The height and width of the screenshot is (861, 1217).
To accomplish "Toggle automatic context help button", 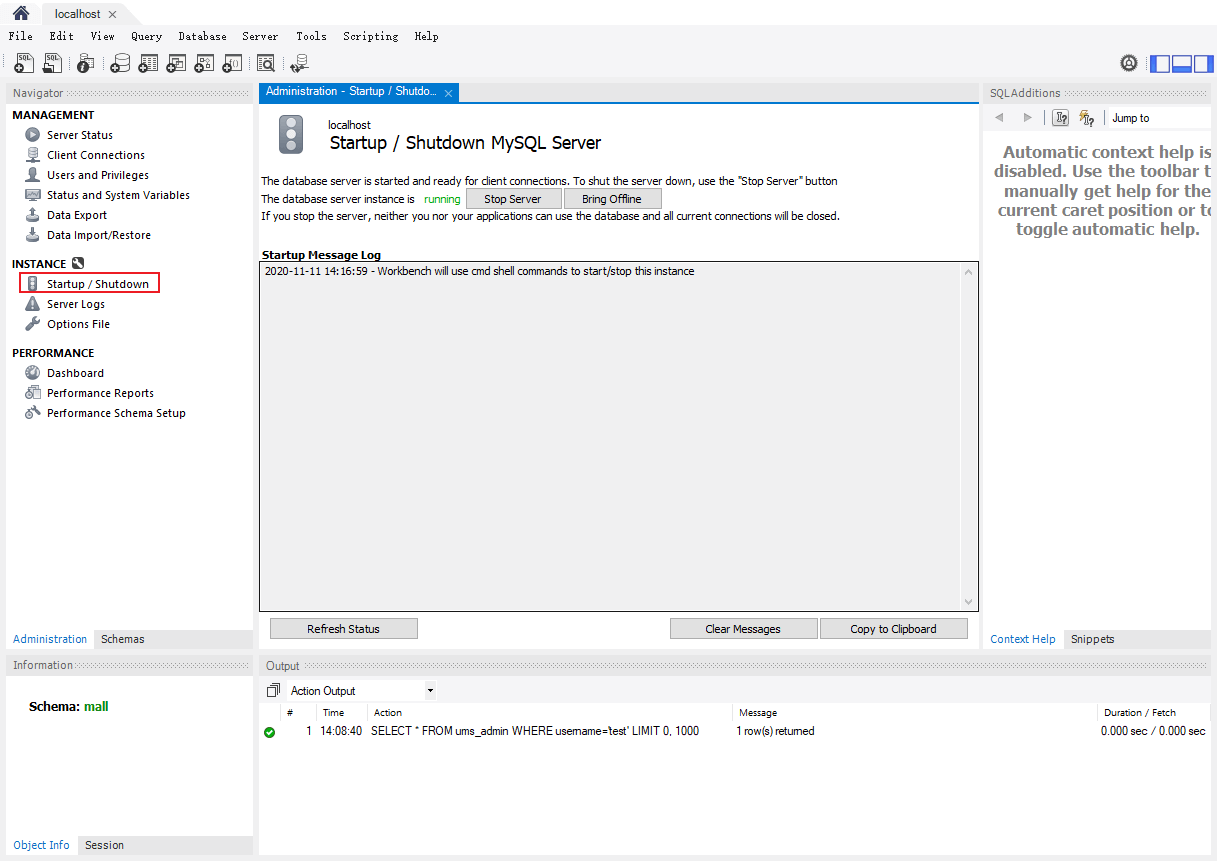I will 1087,118.
